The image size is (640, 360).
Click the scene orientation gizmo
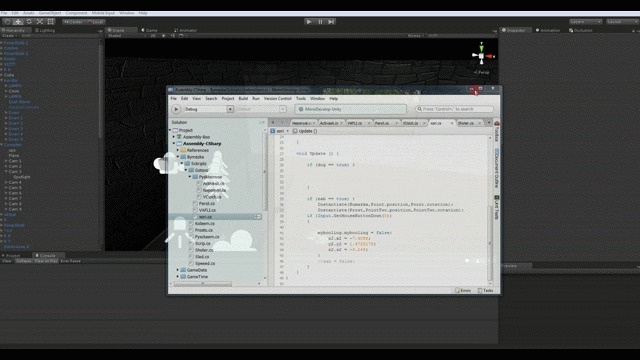coord(482,55)
